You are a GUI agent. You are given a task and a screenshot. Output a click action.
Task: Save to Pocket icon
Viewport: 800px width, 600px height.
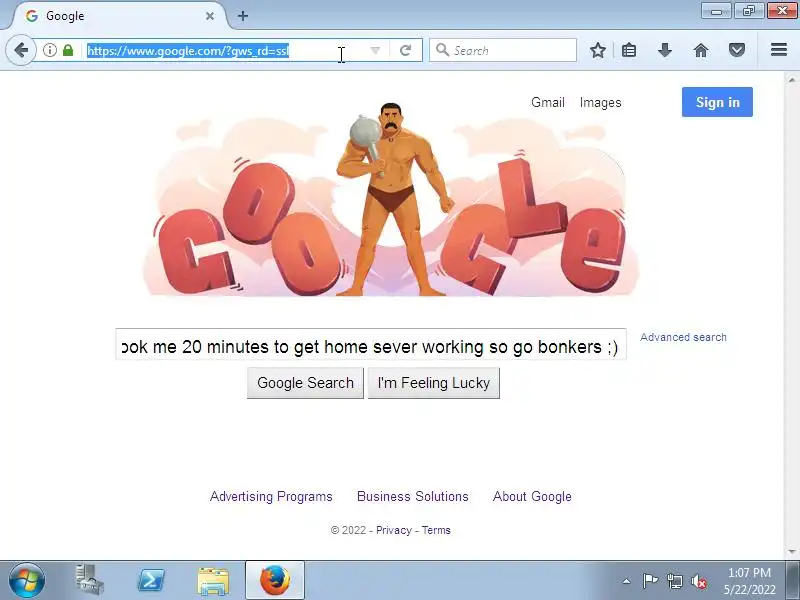point(736,50)
